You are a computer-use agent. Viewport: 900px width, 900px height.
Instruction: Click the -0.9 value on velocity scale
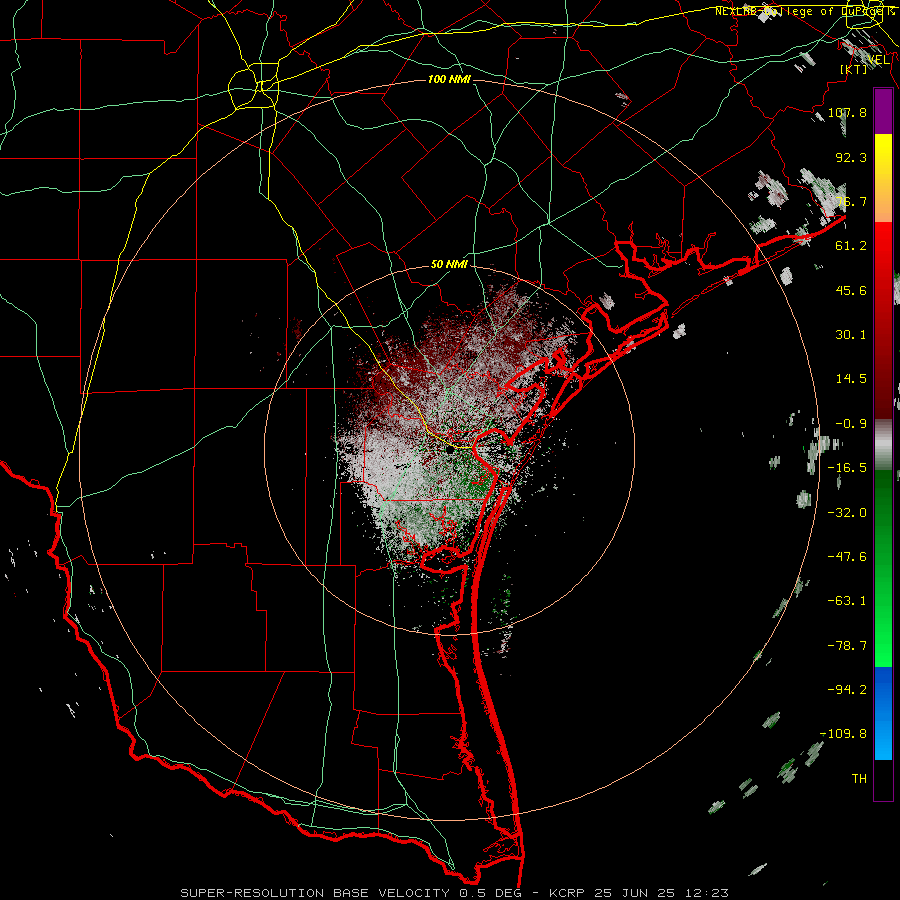pos(851,424)
